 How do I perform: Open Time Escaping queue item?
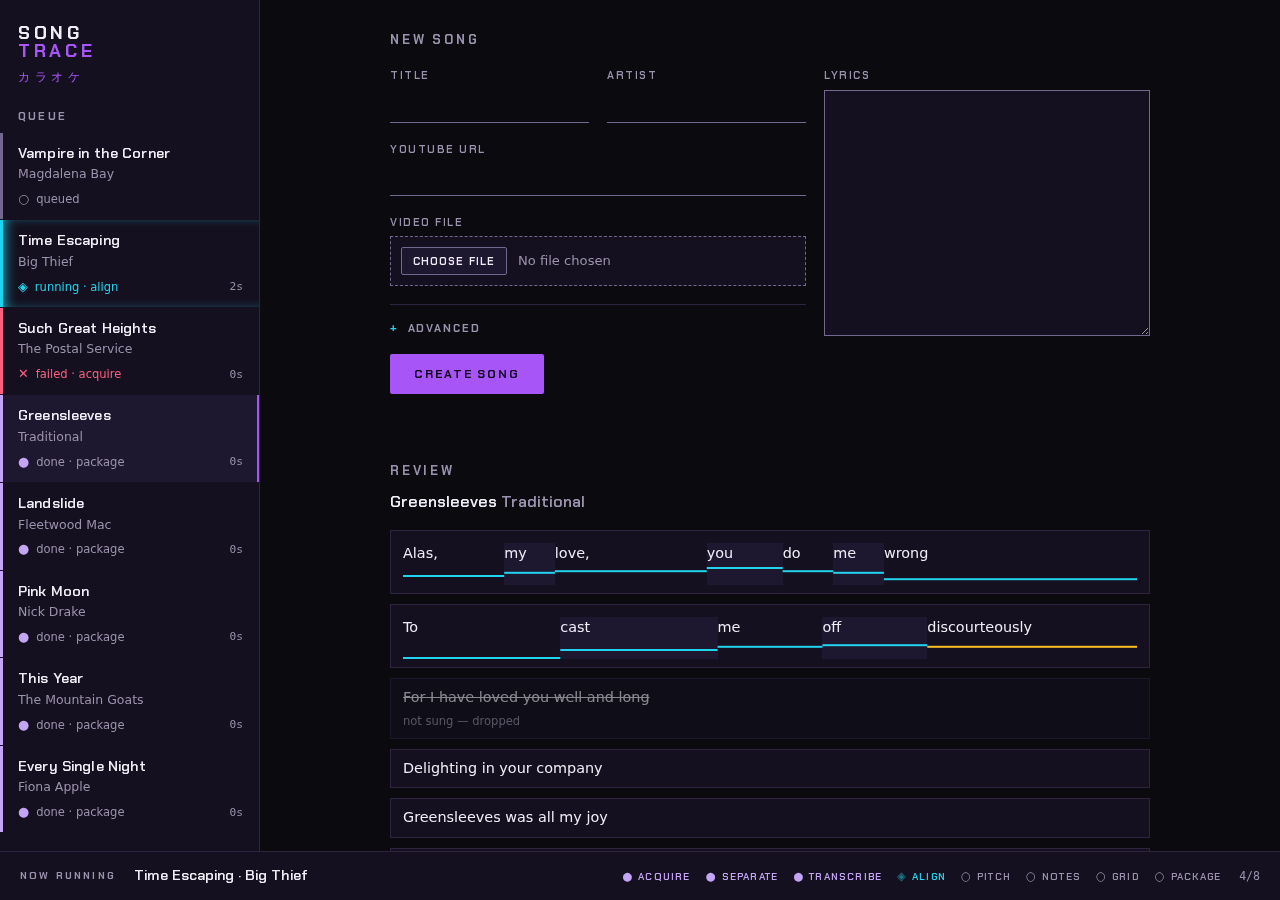(x=130, y=263)
